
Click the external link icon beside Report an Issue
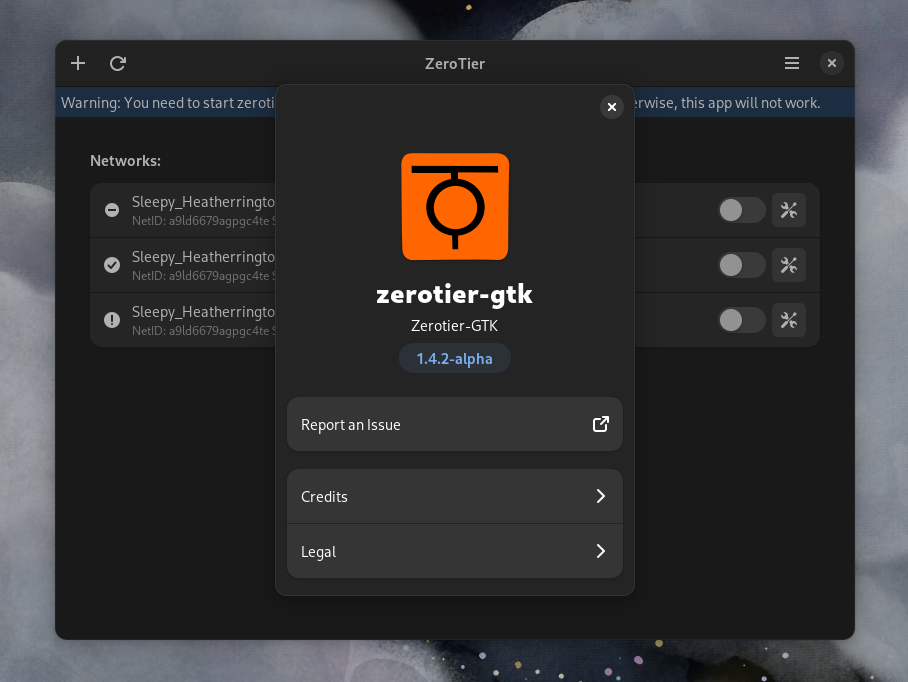click(601, 424)
